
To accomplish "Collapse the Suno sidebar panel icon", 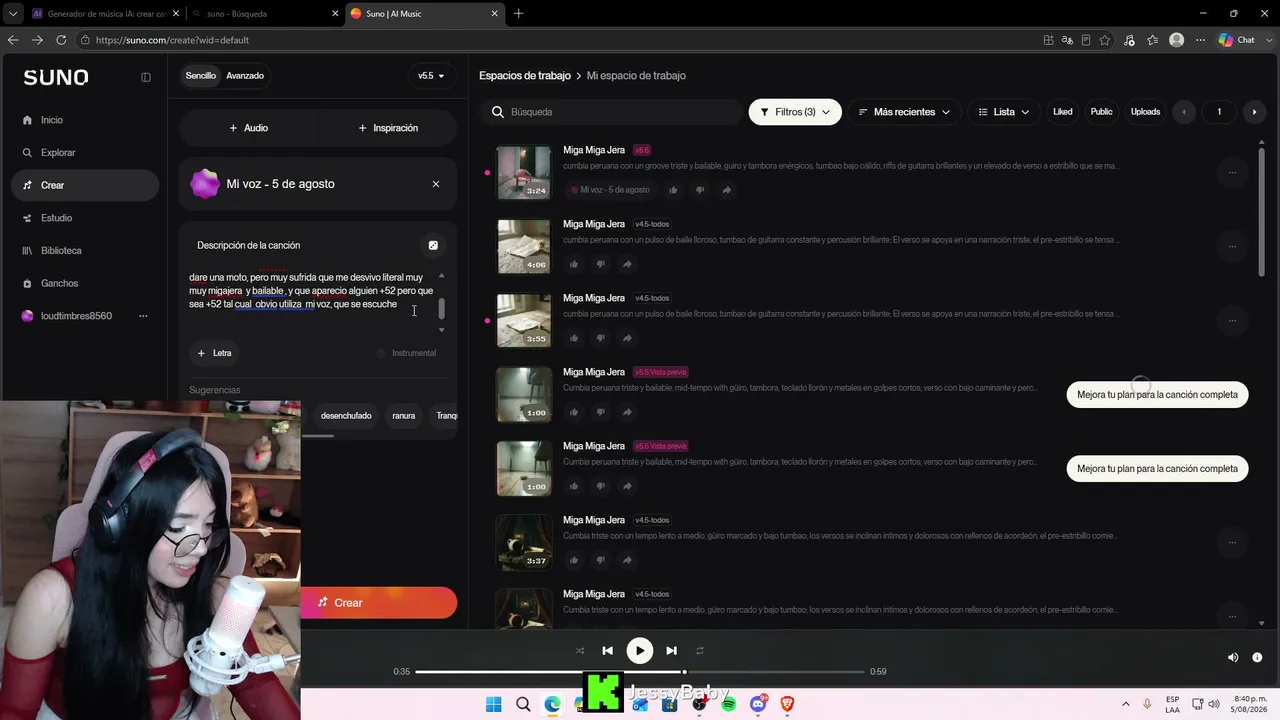I will (146, 77).
